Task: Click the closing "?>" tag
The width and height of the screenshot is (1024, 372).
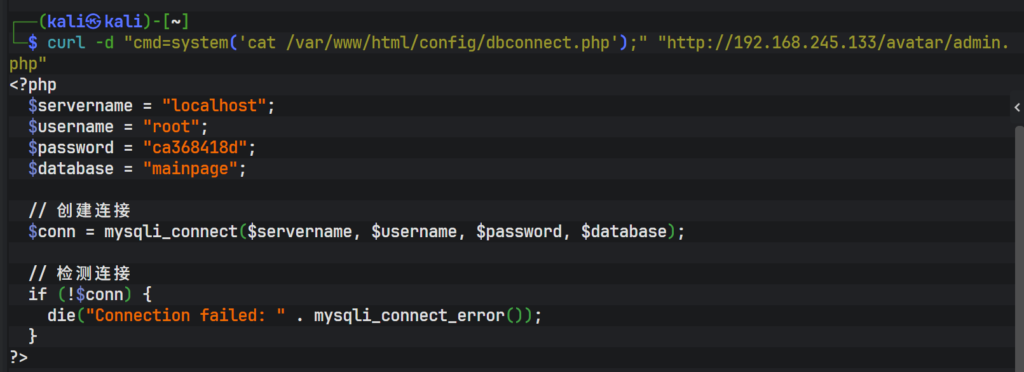Action: coord(19,357)
